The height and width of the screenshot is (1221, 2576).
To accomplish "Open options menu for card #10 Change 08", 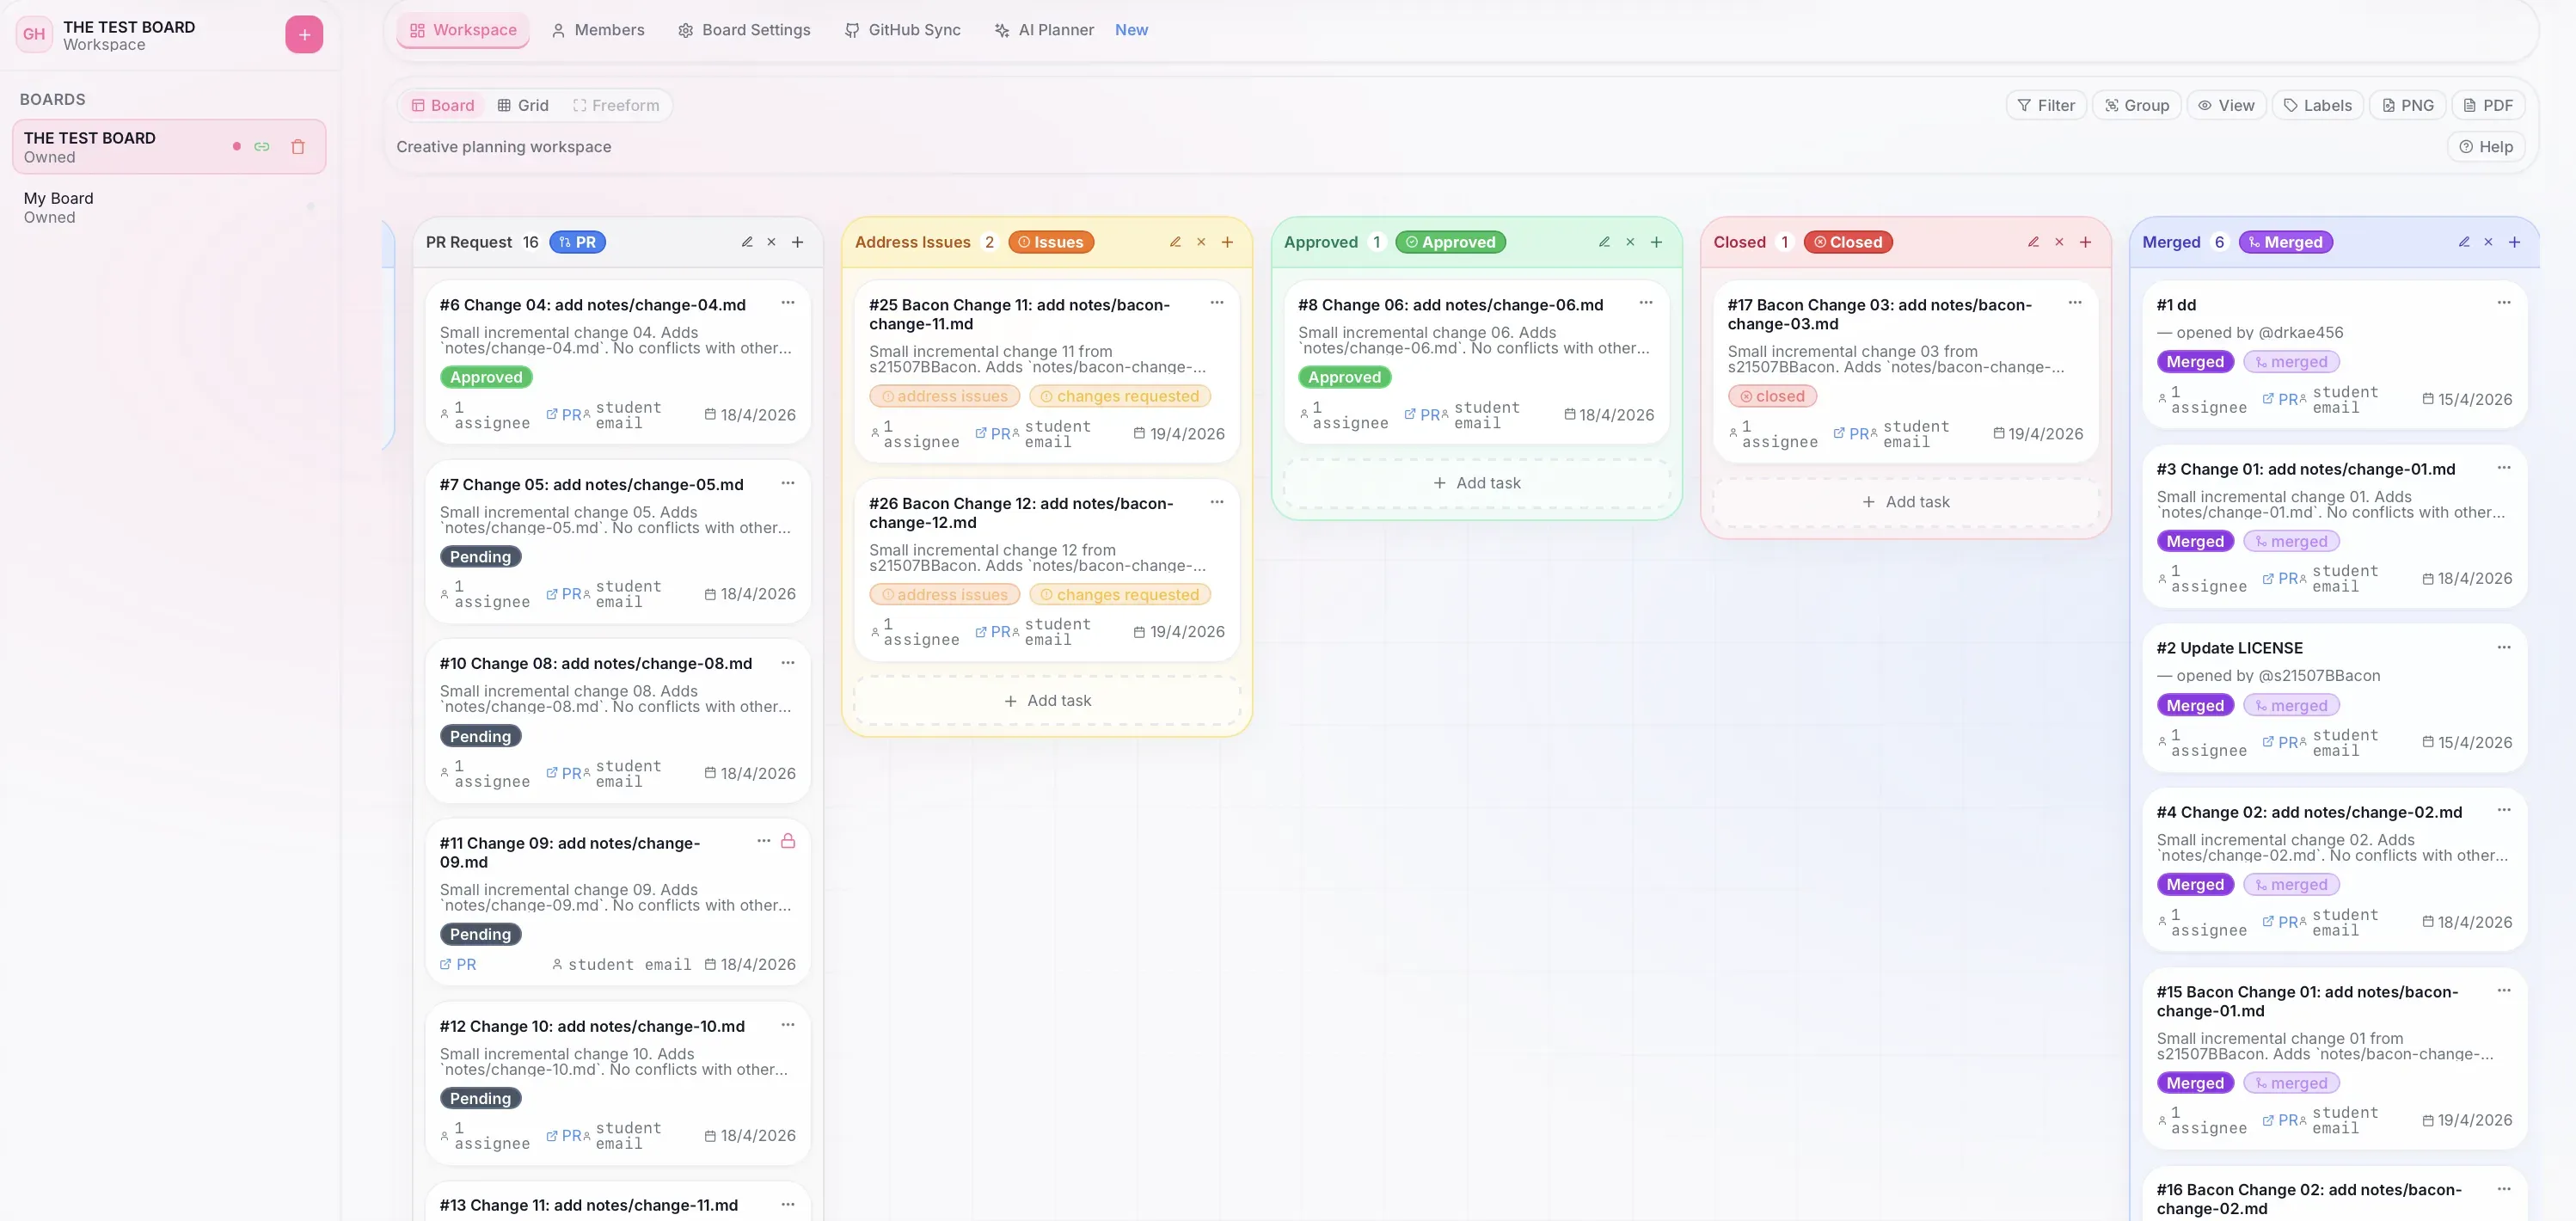I will [788, 663].
